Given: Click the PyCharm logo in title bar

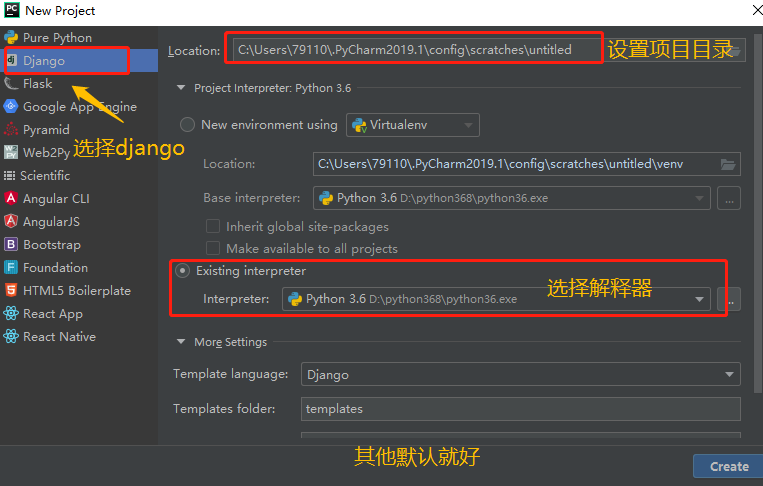Looking at the screenshot, I should pyautogui.click(x=12, y=10).
